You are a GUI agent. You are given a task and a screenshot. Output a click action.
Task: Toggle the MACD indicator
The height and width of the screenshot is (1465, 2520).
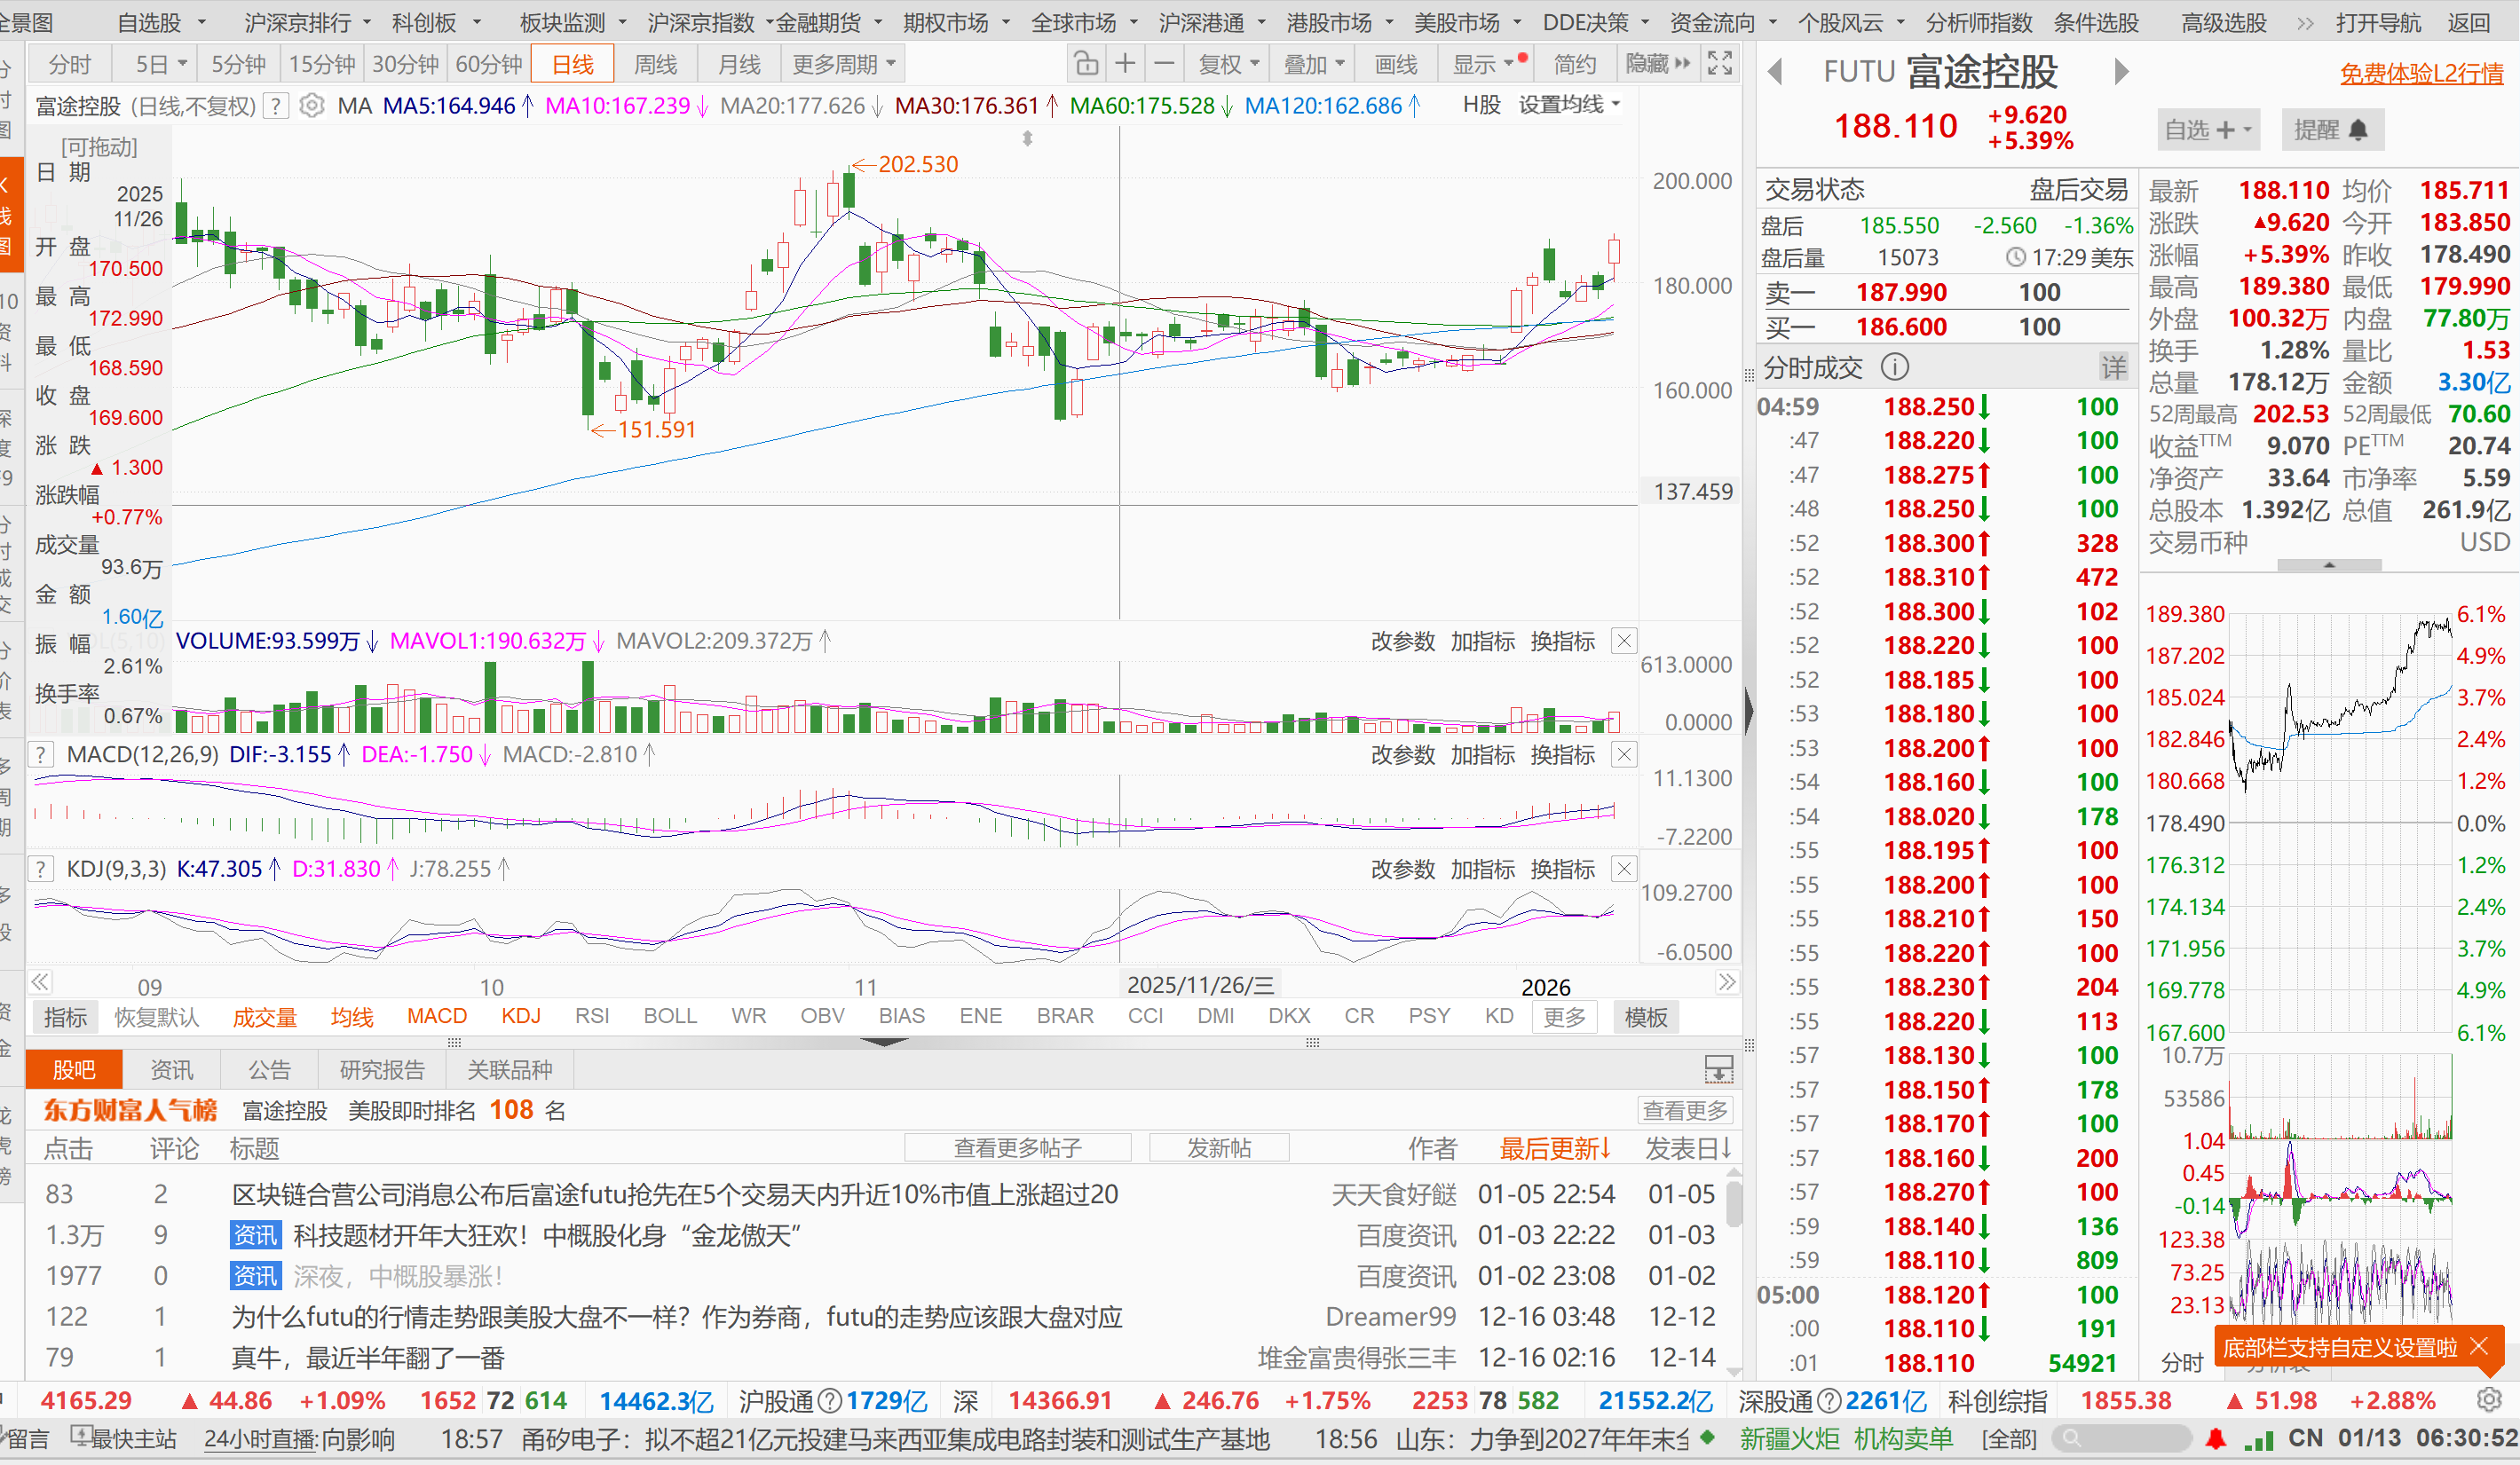click(437, 1017)
